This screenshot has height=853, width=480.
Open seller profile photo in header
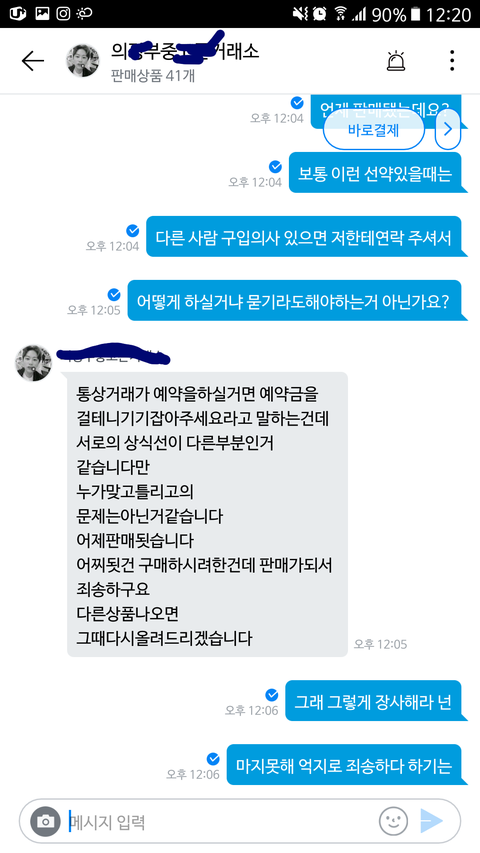pos(83,60)
